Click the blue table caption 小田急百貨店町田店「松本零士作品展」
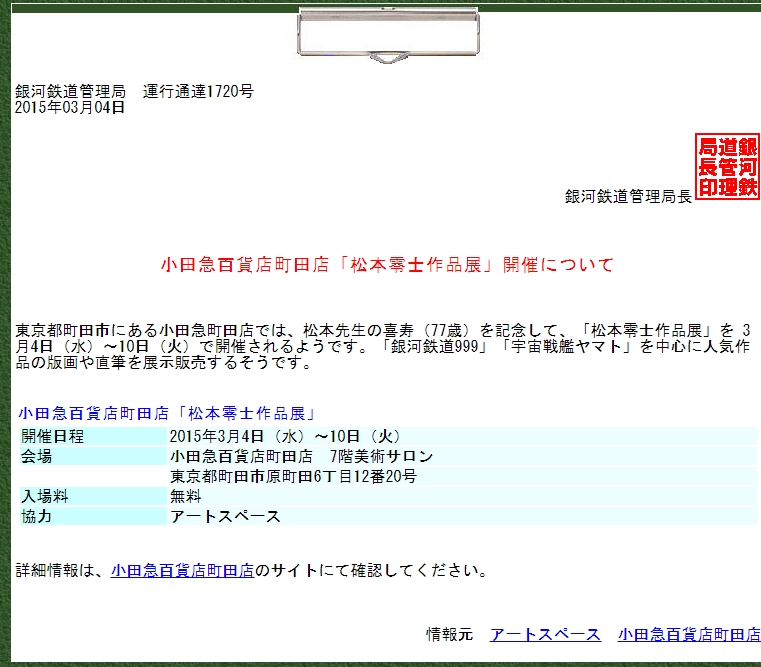 click(167, 414)
